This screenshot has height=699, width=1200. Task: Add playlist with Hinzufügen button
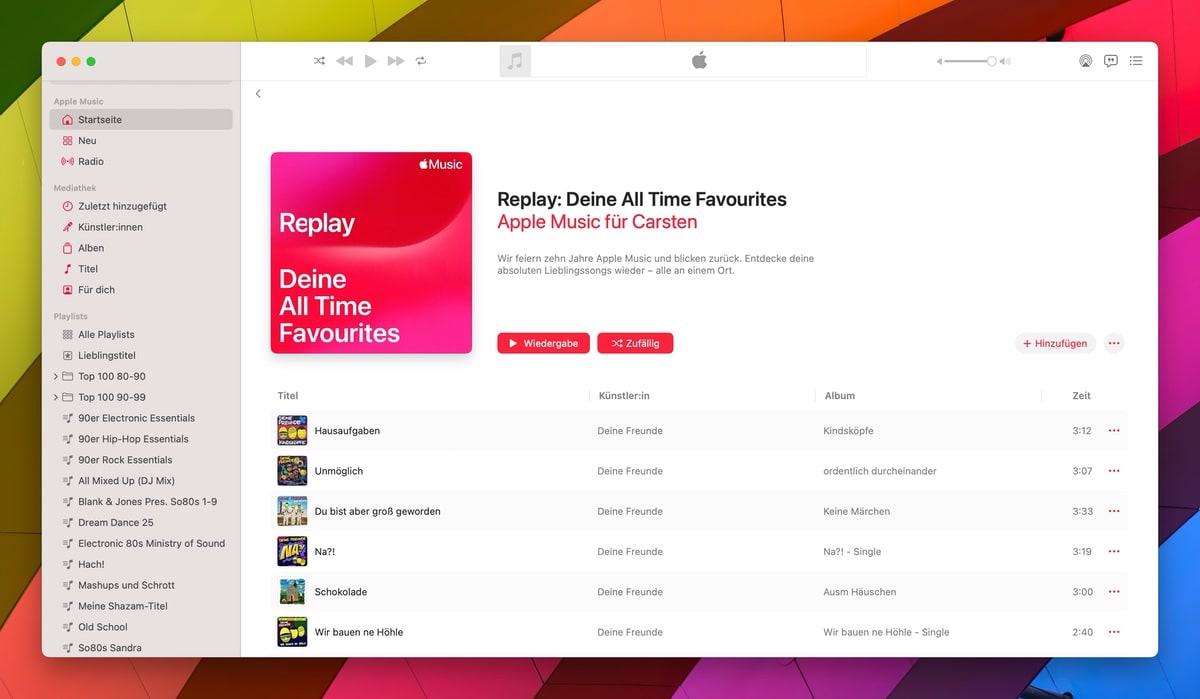click(1055, 343)
